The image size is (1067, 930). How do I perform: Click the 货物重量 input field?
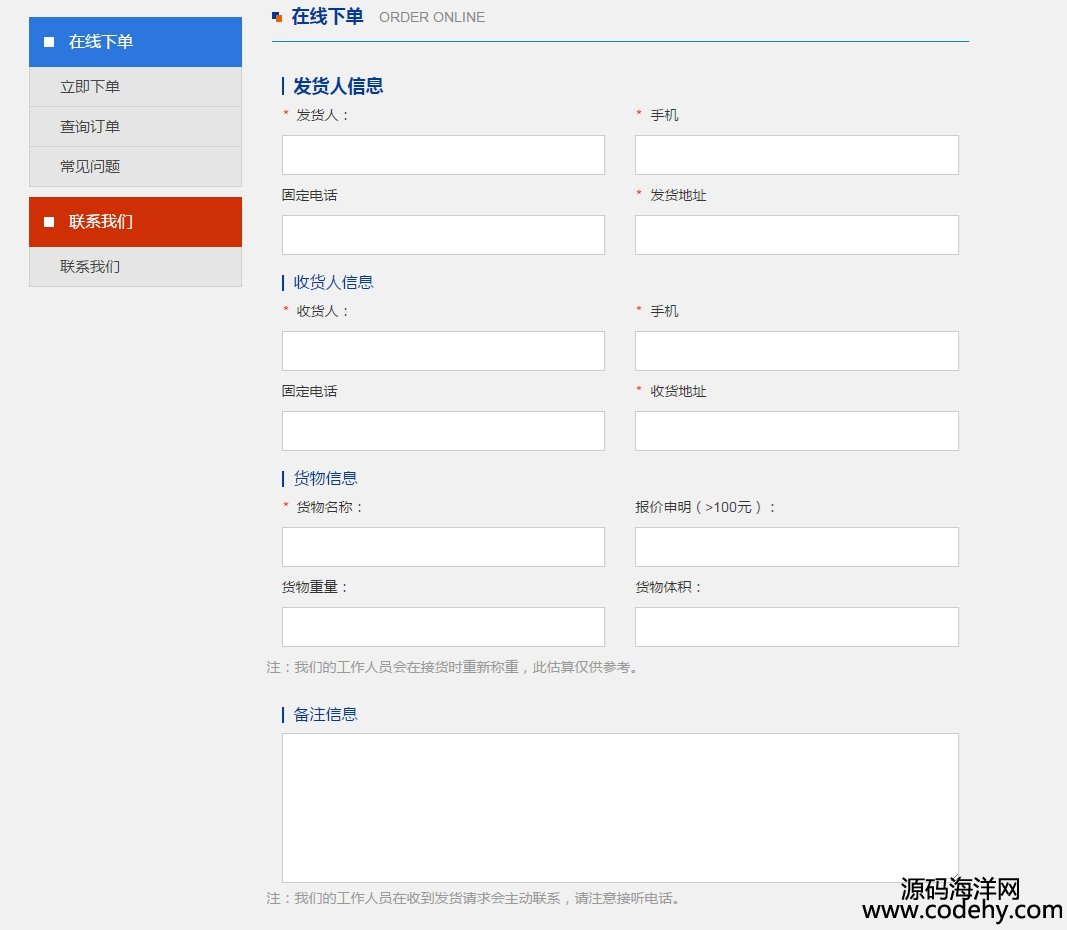click(x=443, y=627)
